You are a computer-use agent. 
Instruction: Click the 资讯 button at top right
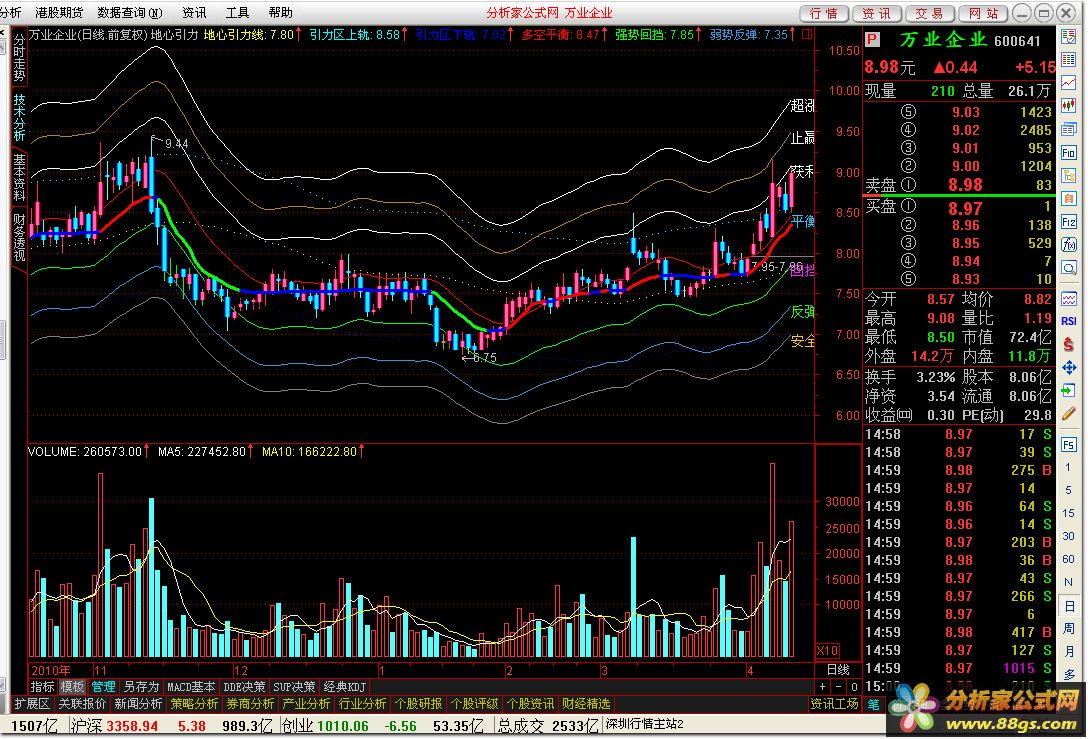pos(876,13)
